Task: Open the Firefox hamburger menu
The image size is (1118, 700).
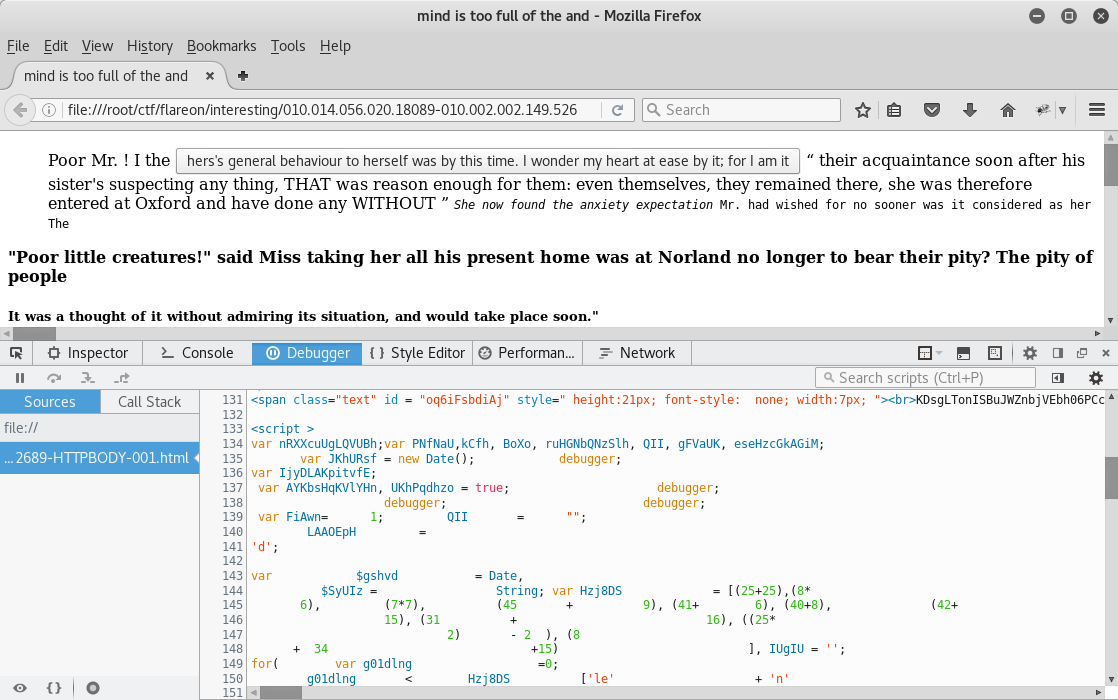Action: pyautogui.click(x=1097, y=110)
